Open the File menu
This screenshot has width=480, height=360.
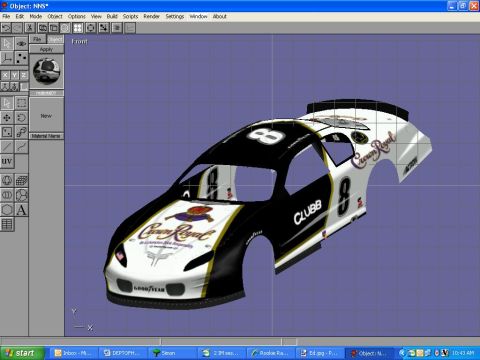click(6, 16)
